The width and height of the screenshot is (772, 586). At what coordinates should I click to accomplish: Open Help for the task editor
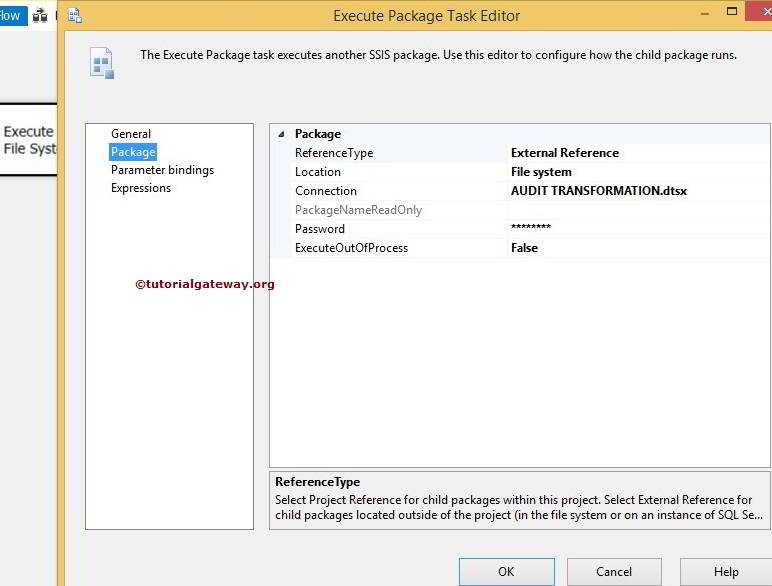pyautogui.click(x=726, y=572)
